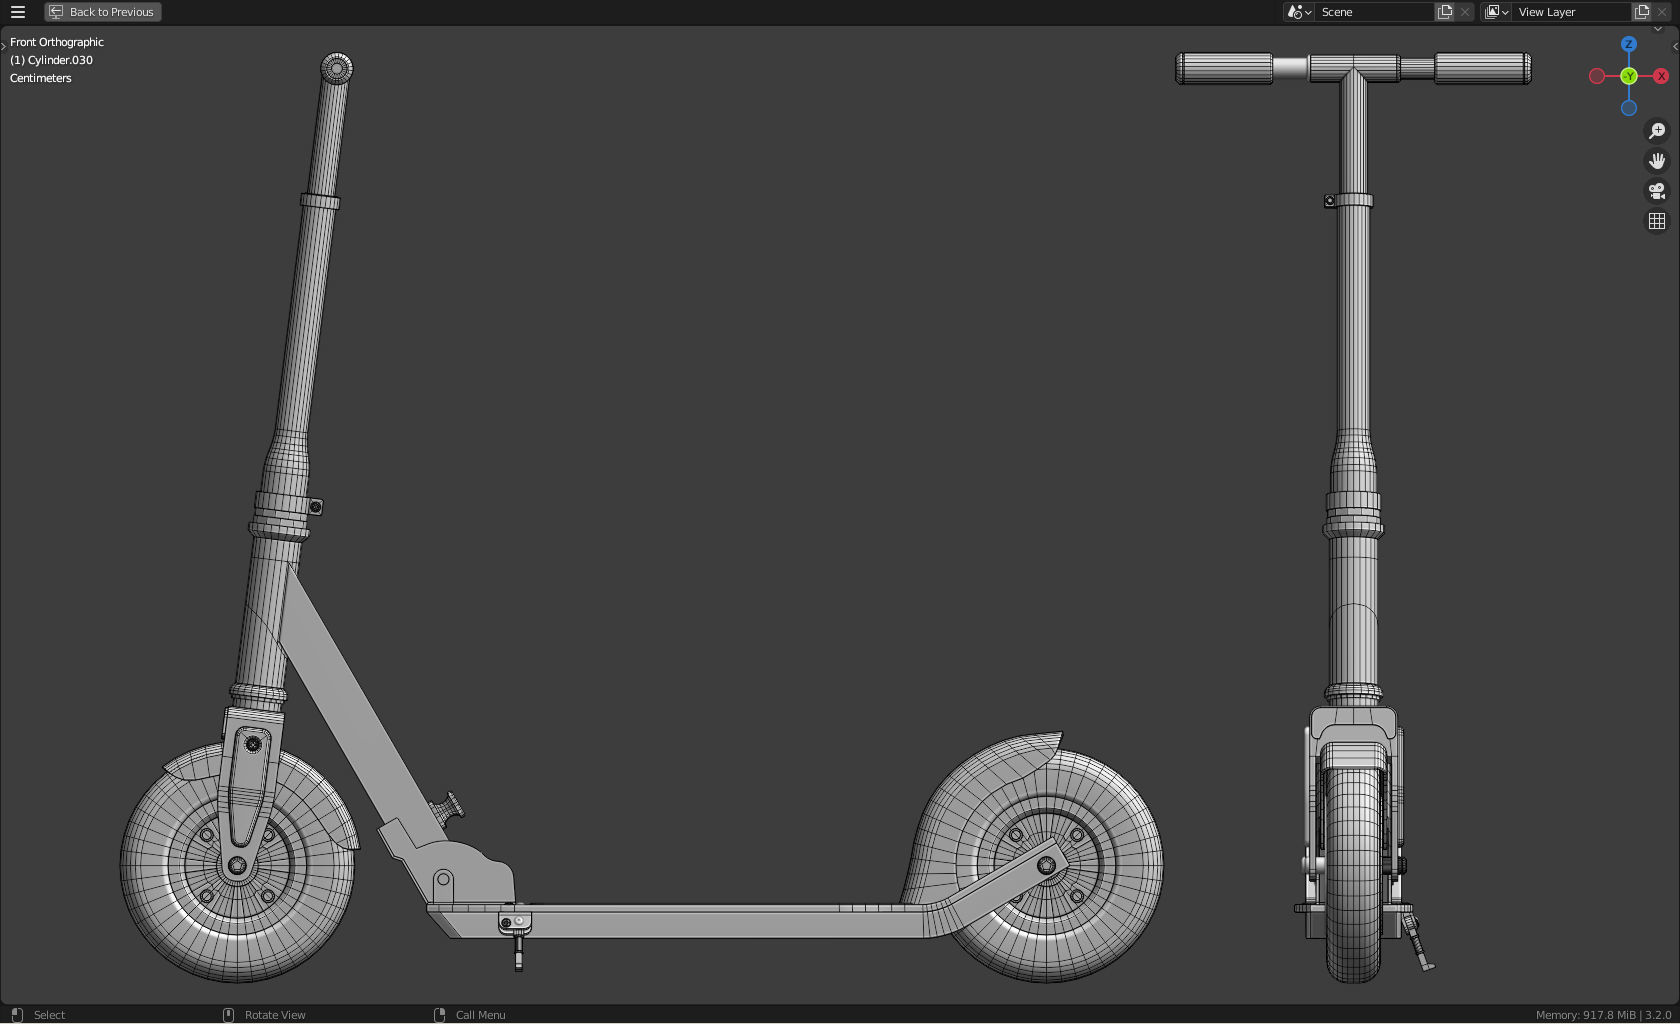This screenshot has width=1680, height=1025.
Task: Click the zoom magnifier viewport button
Action: point(1657,131)
